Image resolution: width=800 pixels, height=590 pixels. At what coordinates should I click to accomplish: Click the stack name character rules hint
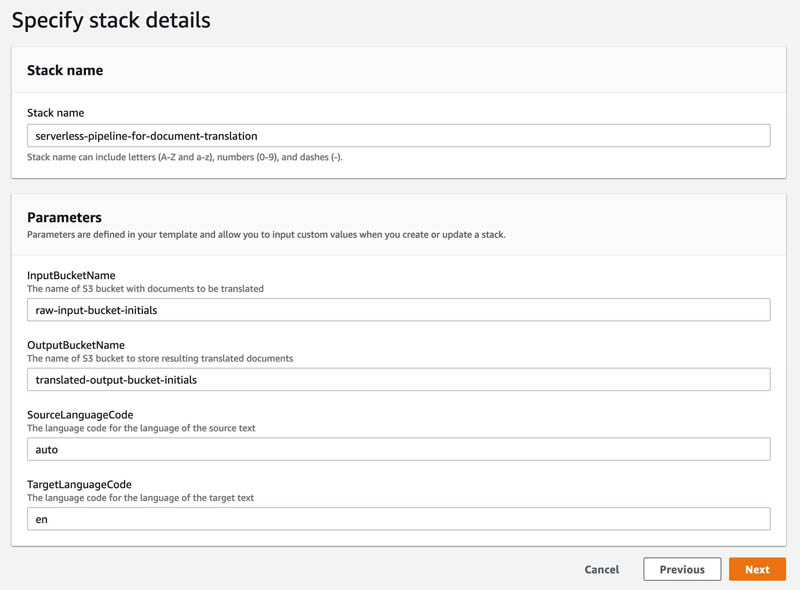[185, 157]
